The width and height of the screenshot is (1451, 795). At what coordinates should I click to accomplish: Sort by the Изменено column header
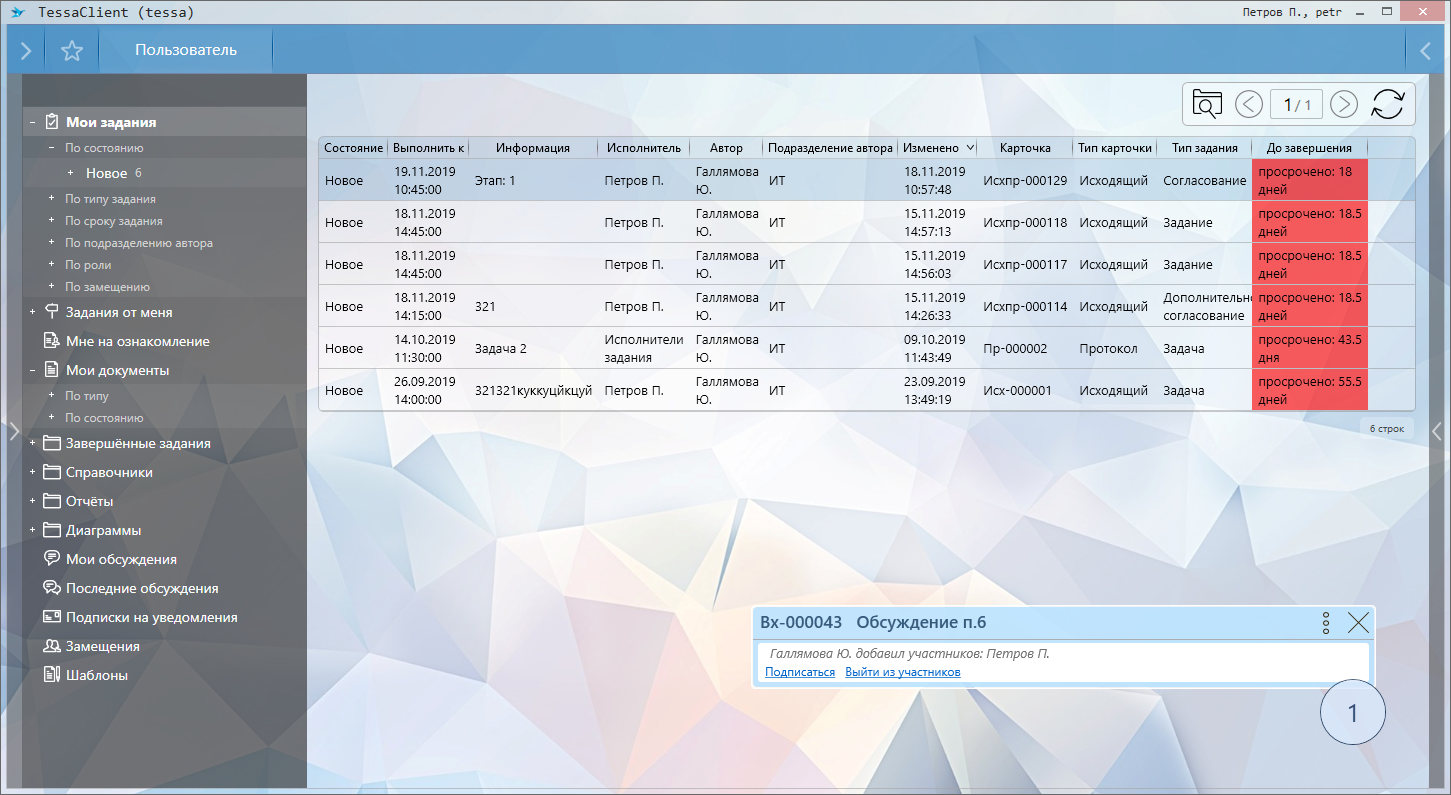(931, 148)
